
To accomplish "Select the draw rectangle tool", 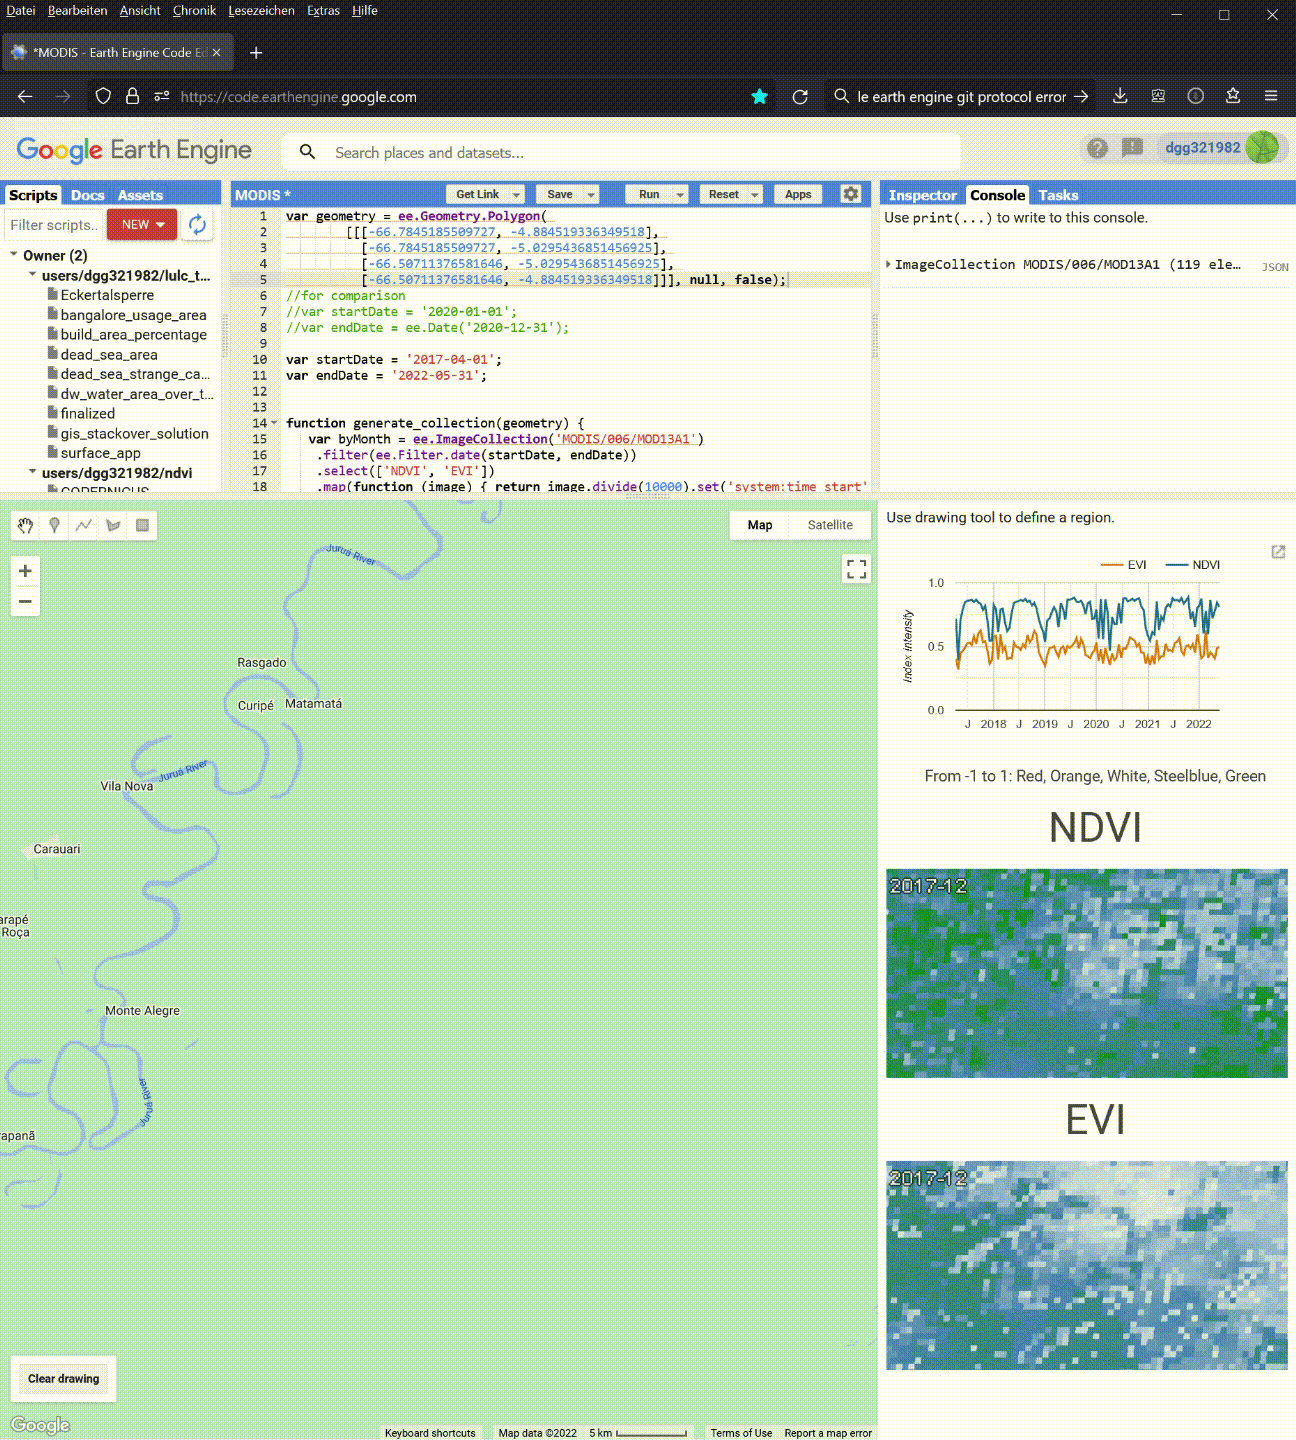I will (x=143, y=525).
